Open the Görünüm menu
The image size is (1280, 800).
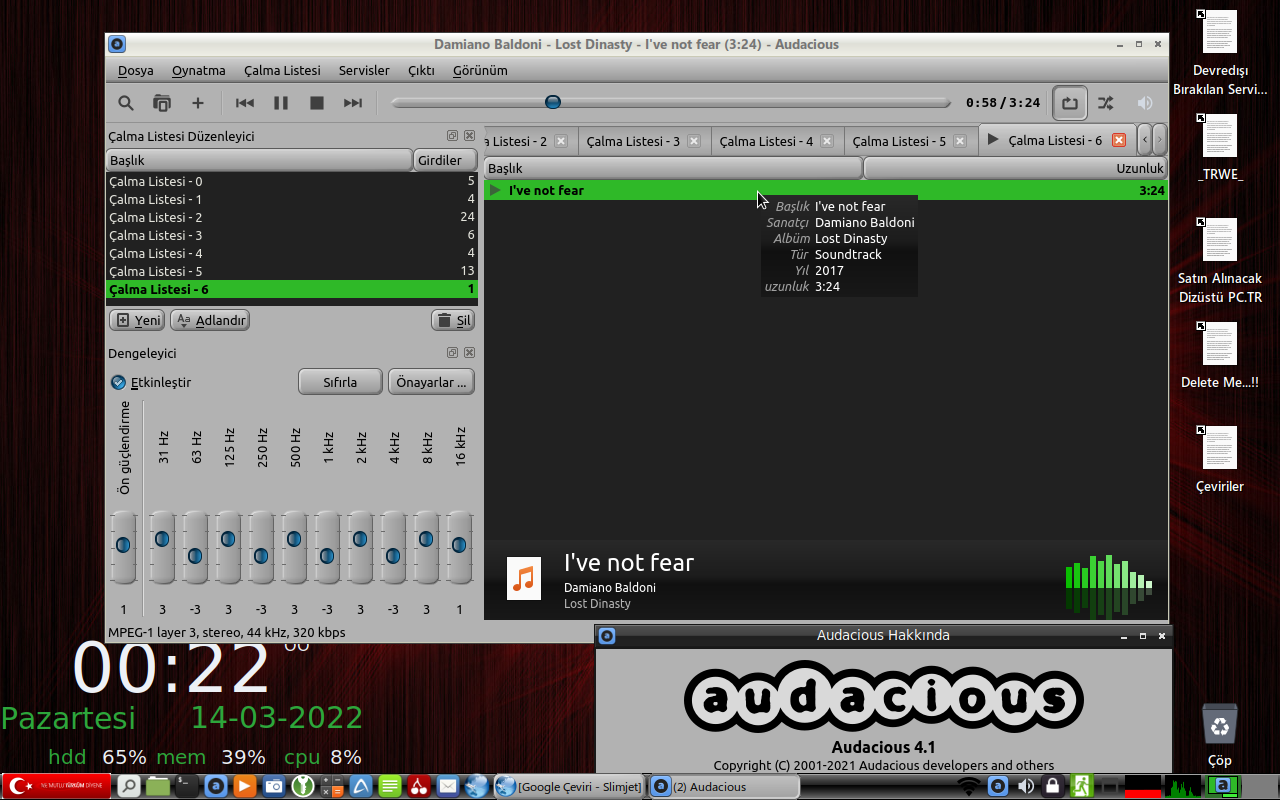coord(480,71)
